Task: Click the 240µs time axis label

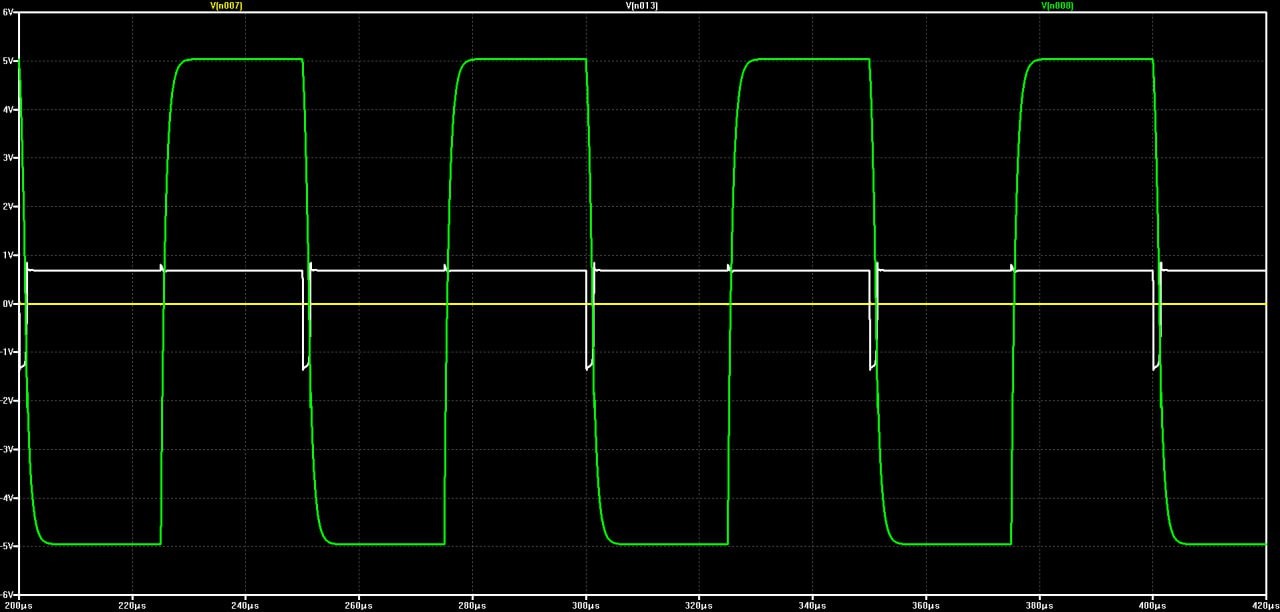Action: click(x=246, y=606)
